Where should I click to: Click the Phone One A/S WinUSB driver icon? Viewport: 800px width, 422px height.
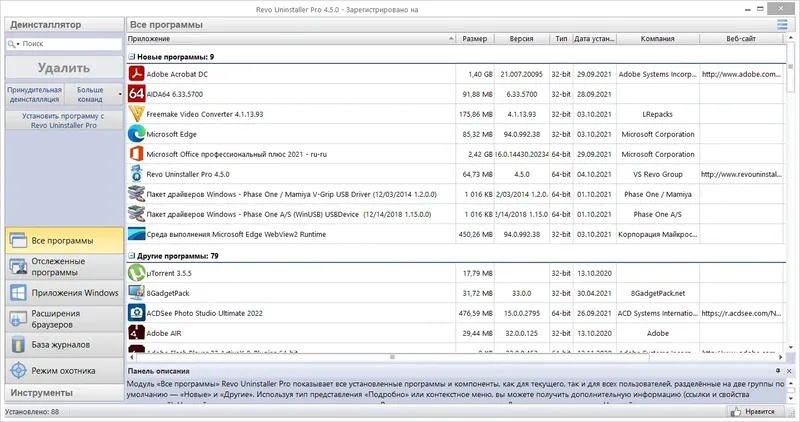coord(136,214)
